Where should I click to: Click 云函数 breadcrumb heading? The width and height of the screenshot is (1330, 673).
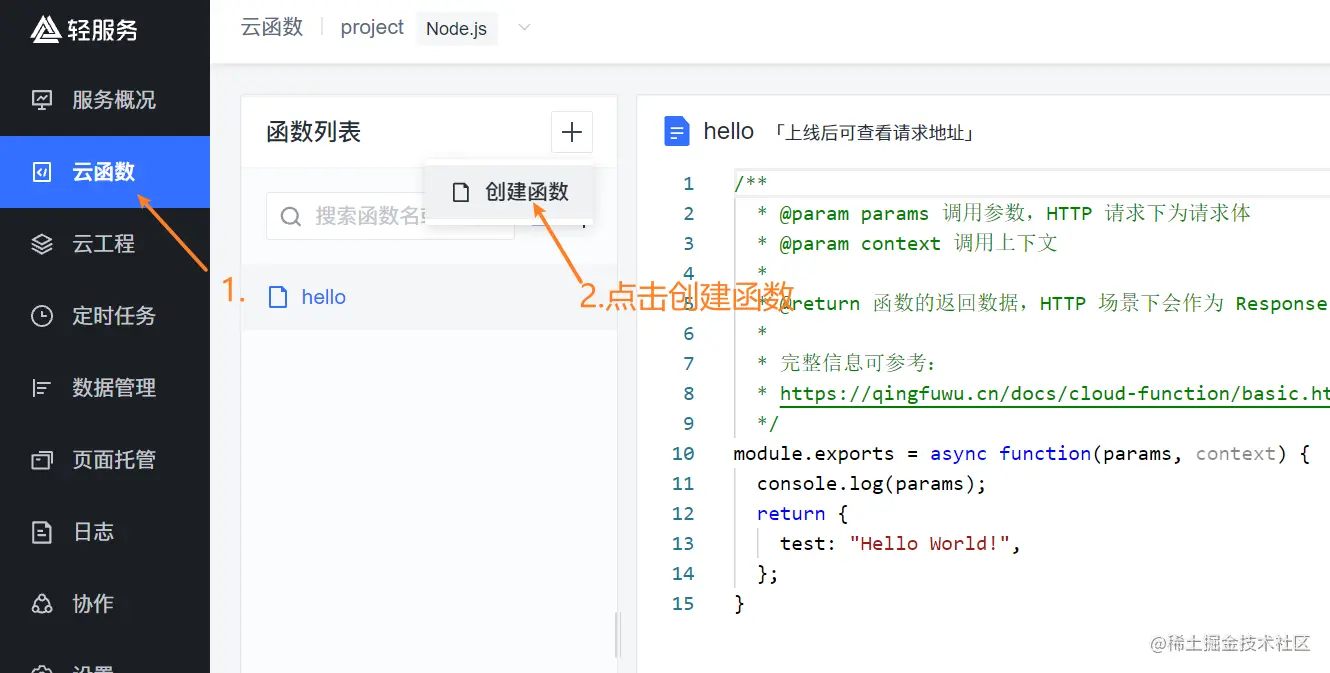[272, 28]
